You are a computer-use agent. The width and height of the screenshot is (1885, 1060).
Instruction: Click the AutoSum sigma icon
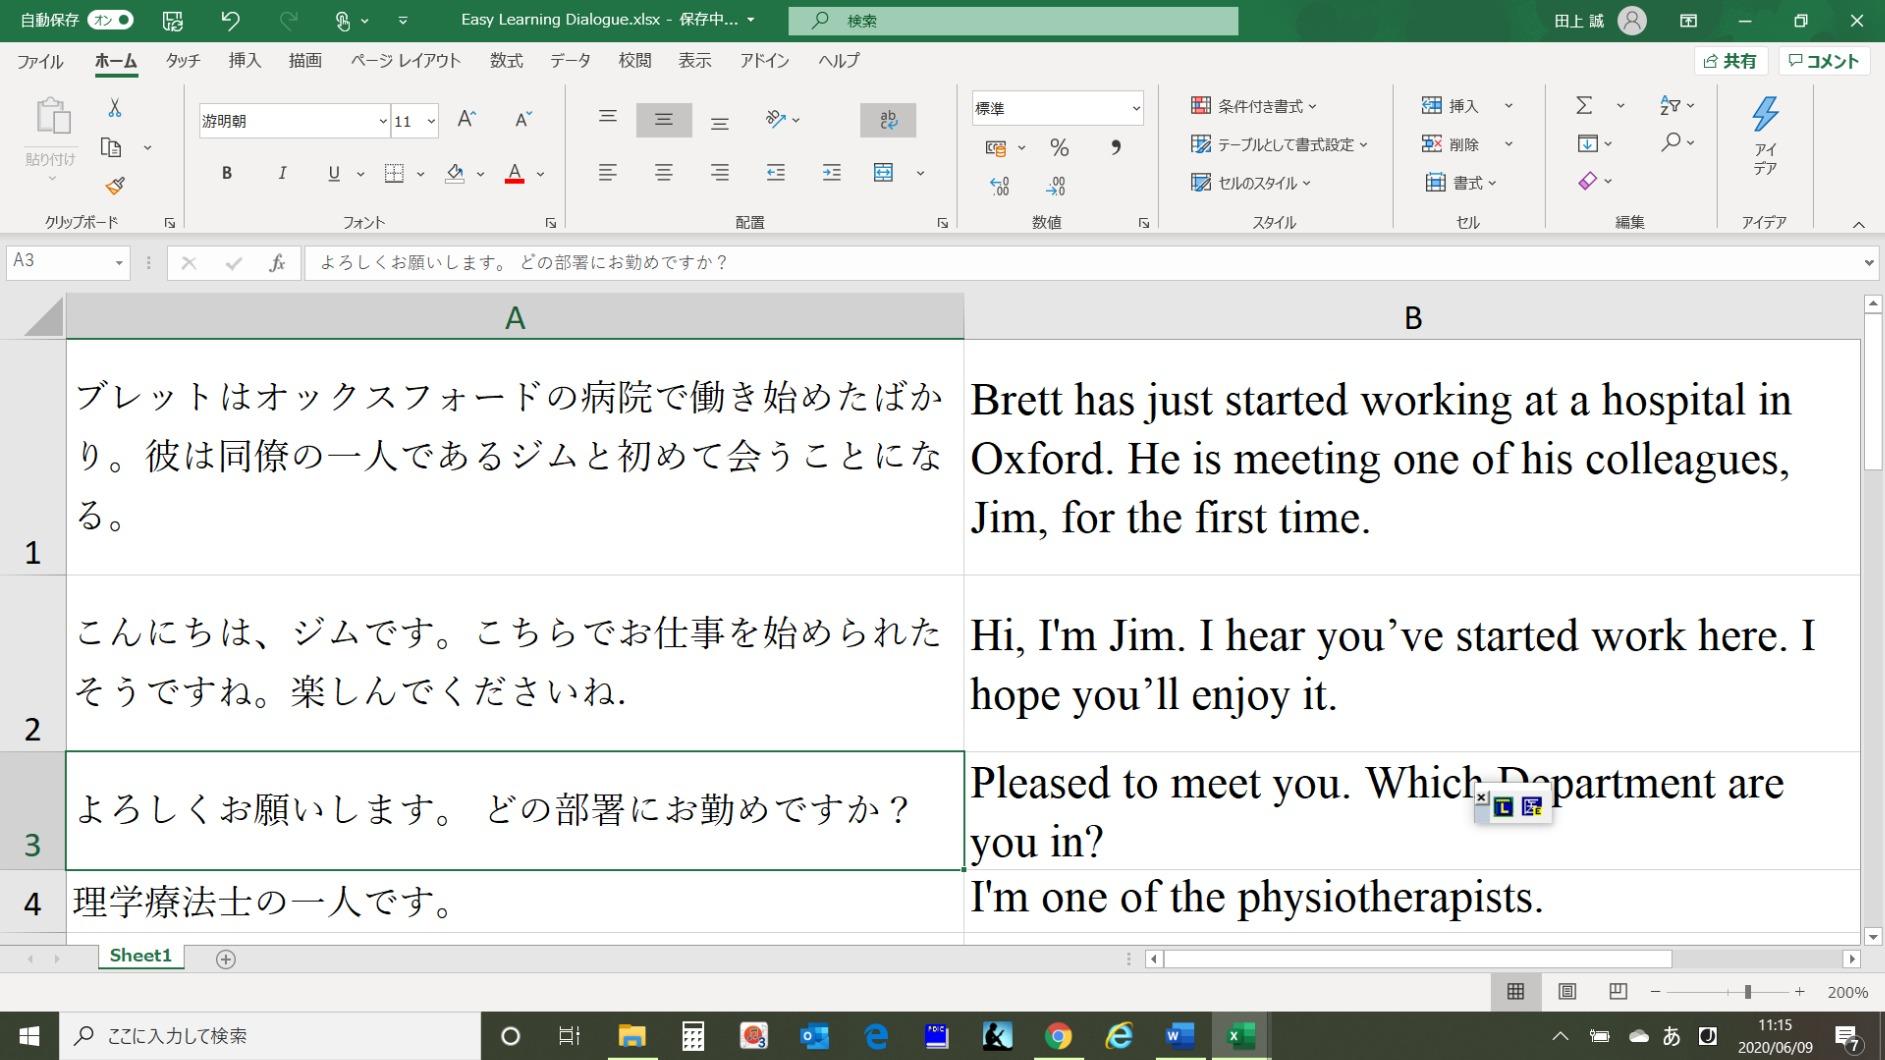point(1584,105)
